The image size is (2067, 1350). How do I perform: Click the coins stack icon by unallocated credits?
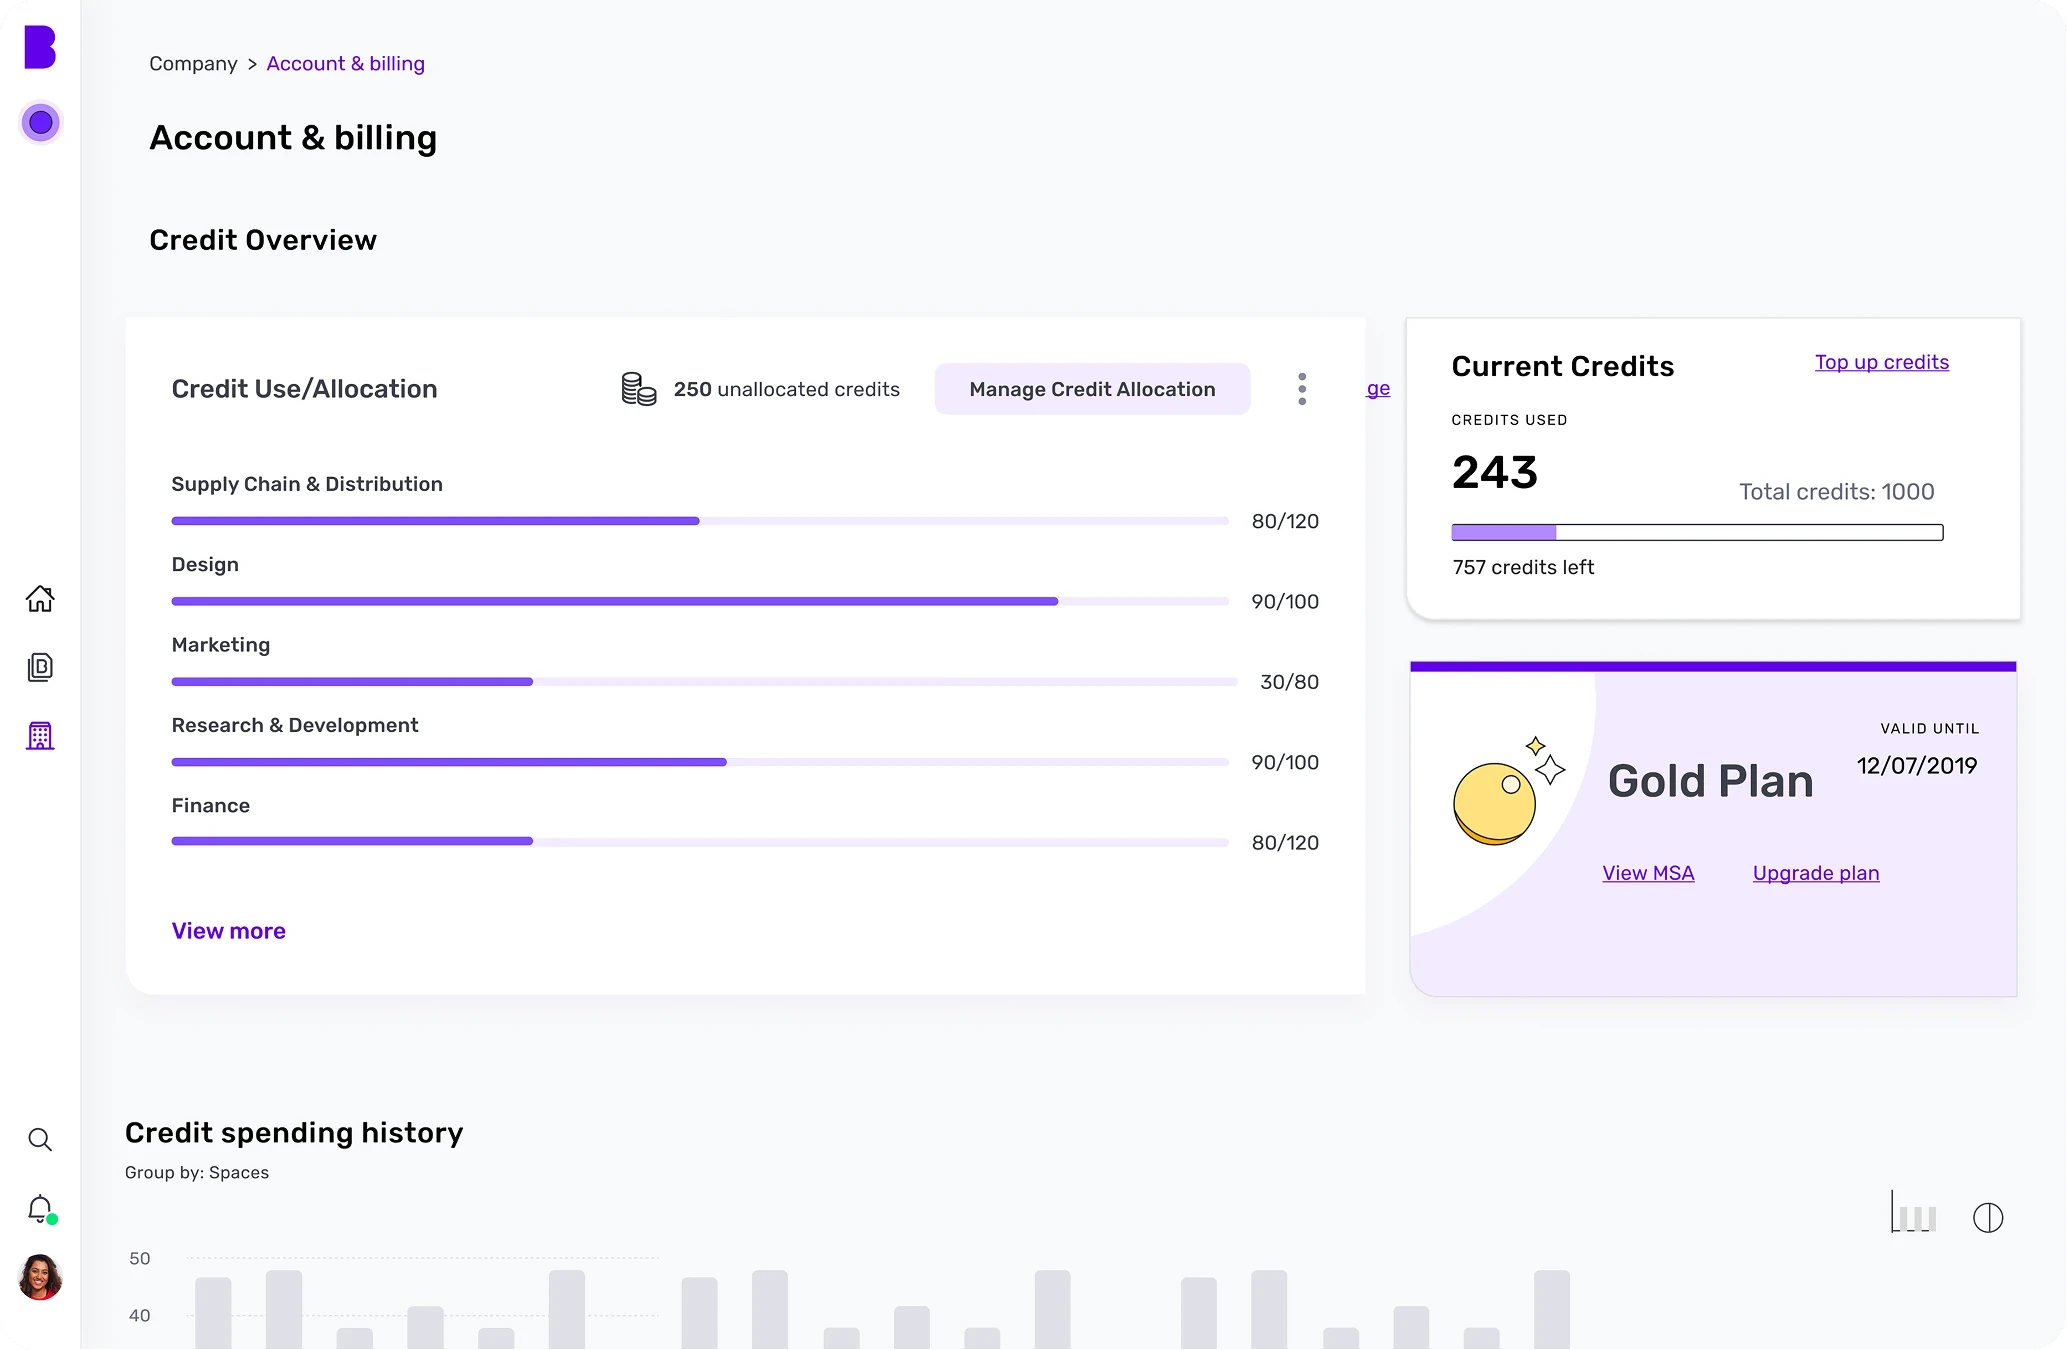639,389
